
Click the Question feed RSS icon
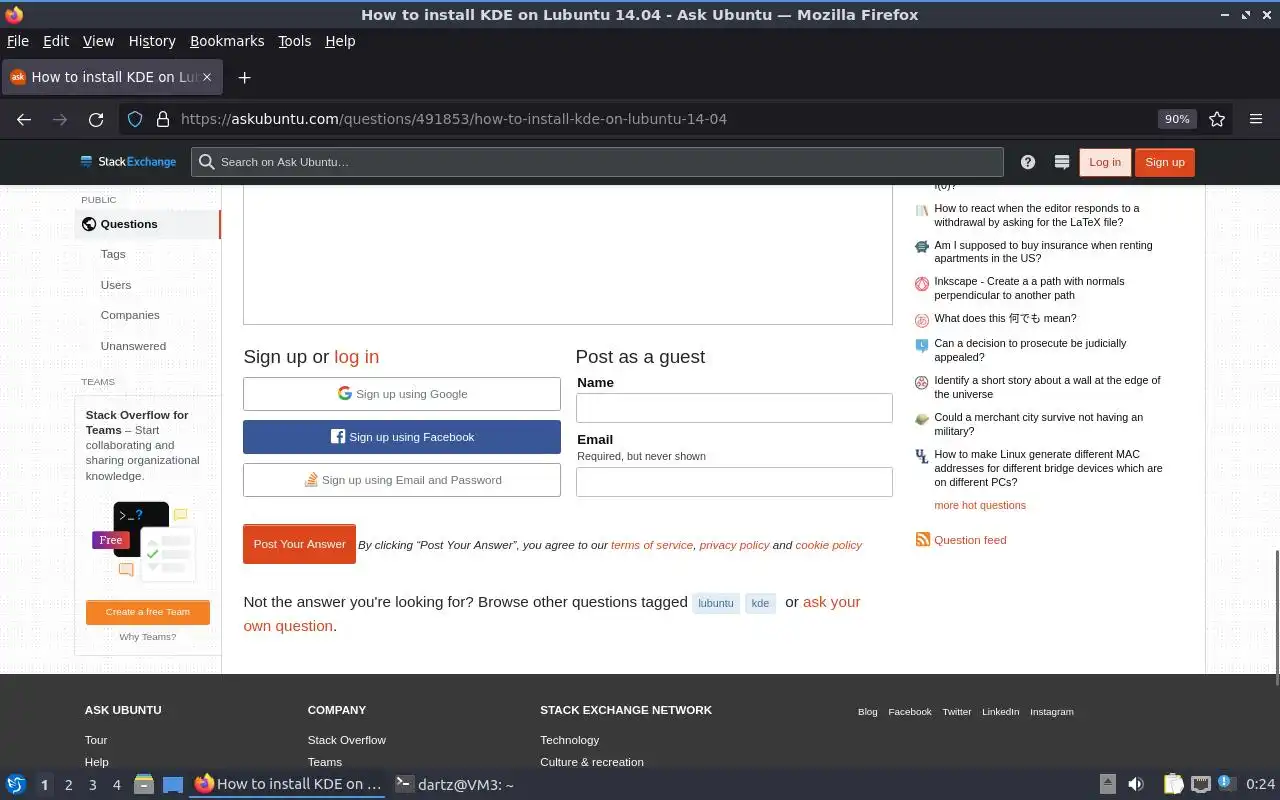922,540
